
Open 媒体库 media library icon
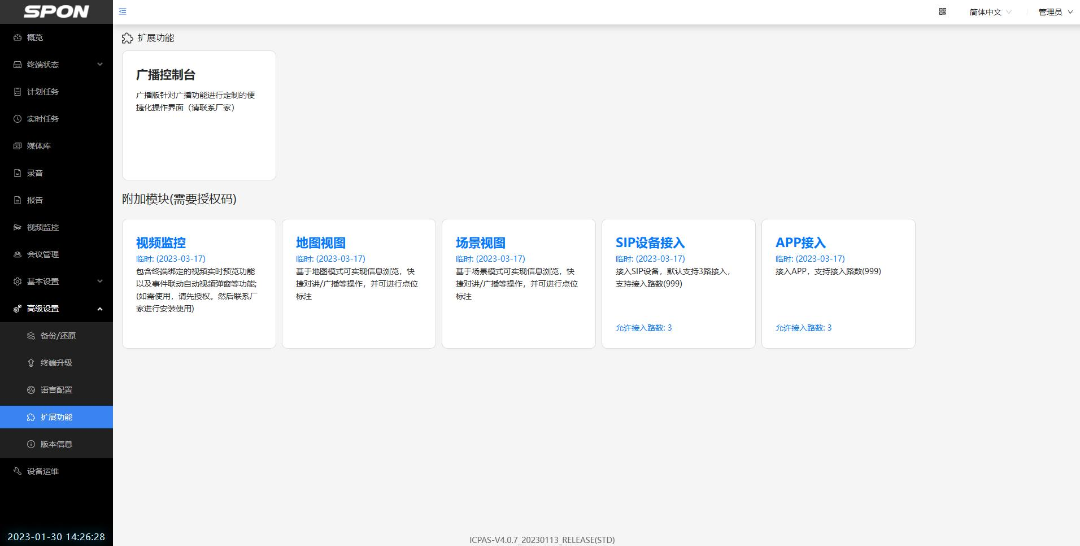(x=18, y=146)
